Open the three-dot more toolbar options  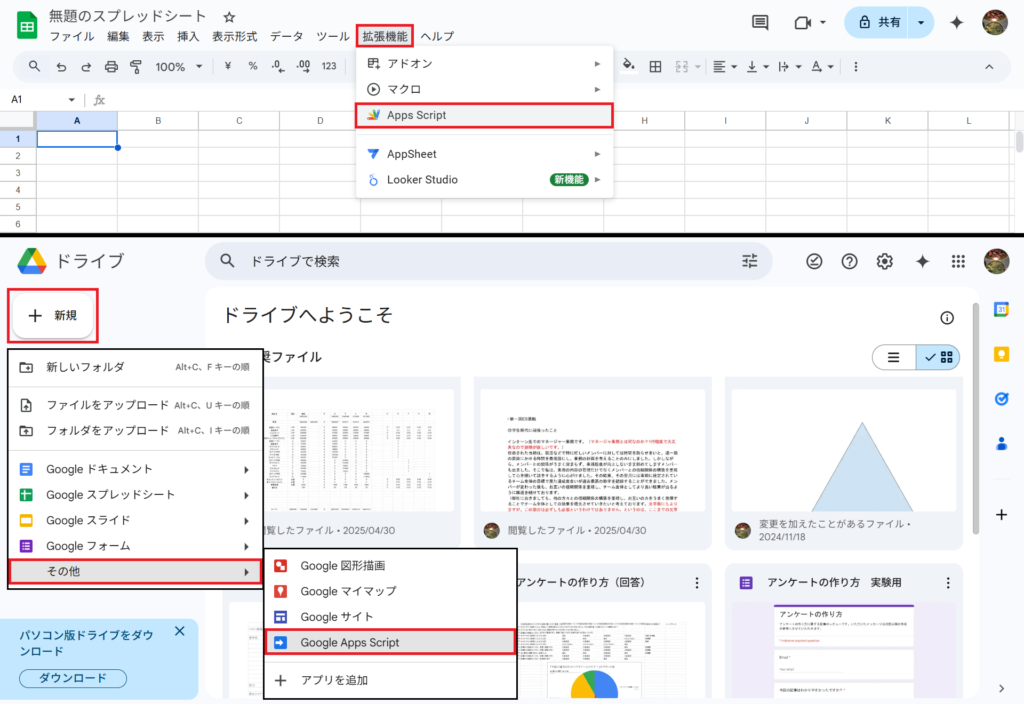tap(856, 67)
